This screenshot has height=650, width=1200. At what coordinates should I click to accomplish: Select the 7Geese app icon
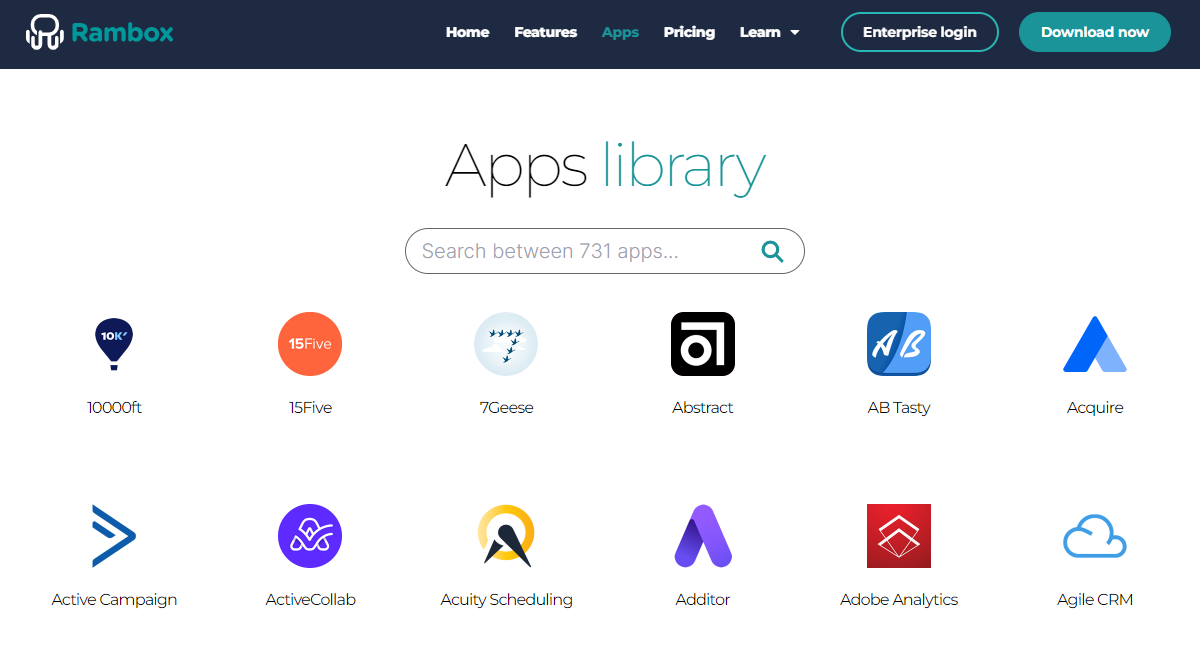point(506,344)
